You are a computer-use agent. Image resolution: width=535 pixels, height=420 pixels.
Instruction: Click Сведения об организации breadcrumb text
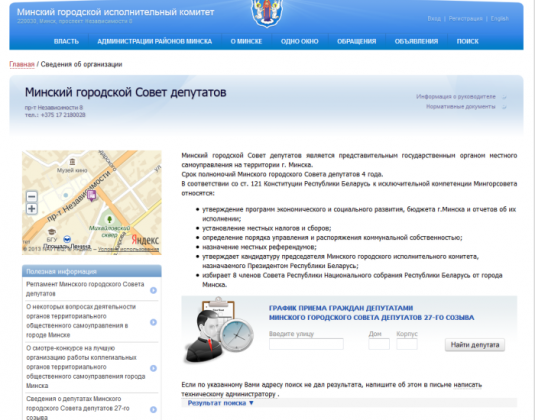pos(81,64)
